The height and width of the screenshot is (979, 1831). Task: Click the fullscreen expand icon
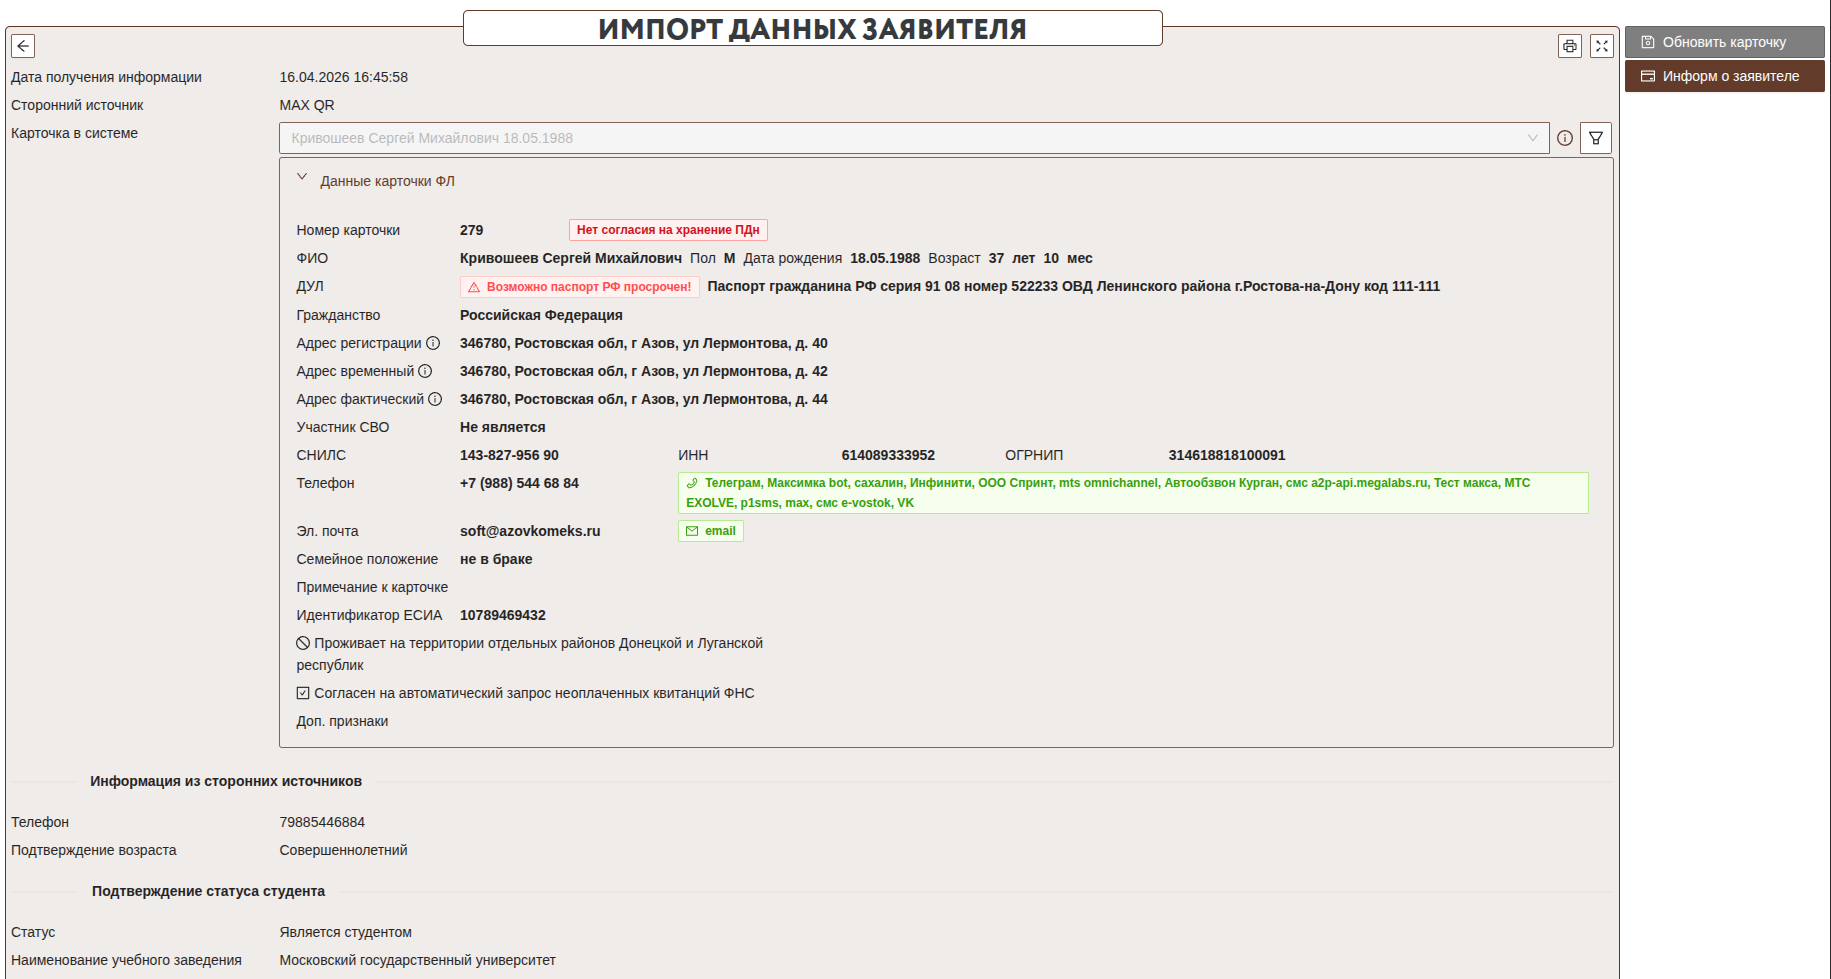pos(1602,46)
